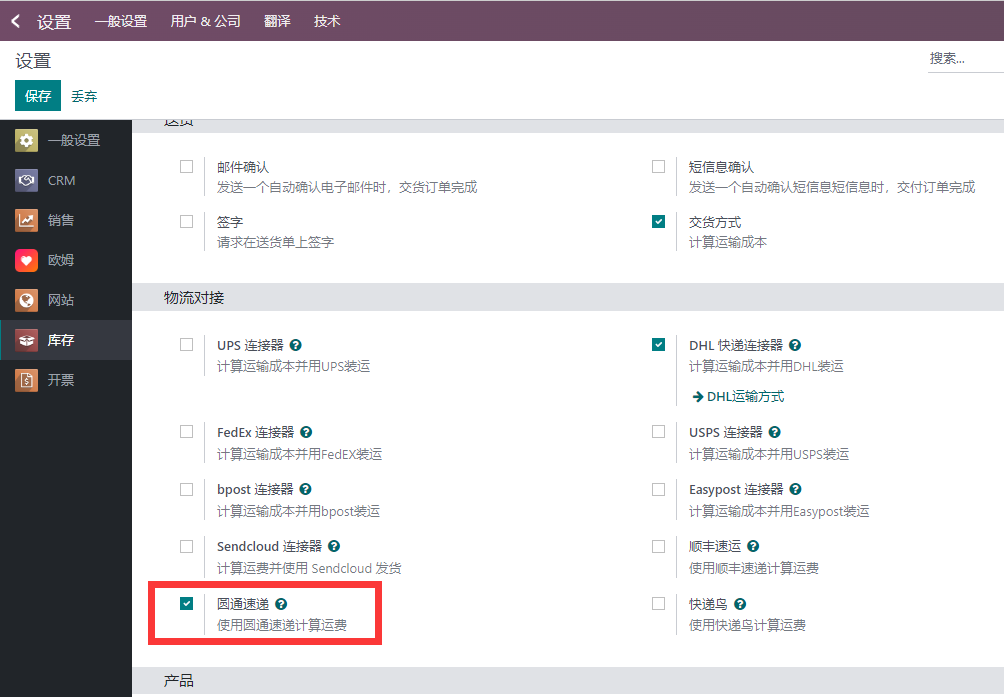Click help icon next to bpost 连接器
The height and width of the screenshot is (697, 1004).
305,490
